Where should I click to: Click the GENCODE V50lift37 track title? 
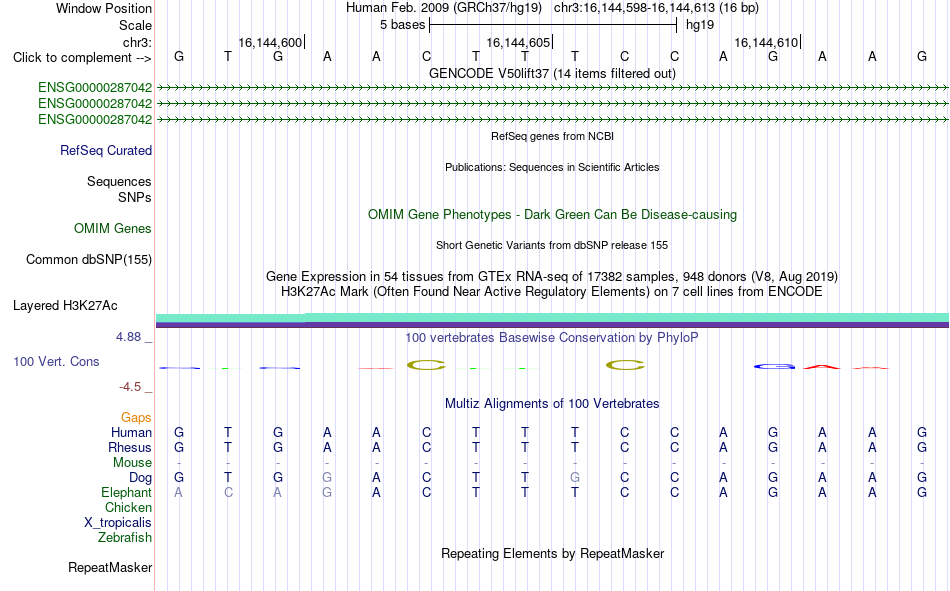pos(552,73)
